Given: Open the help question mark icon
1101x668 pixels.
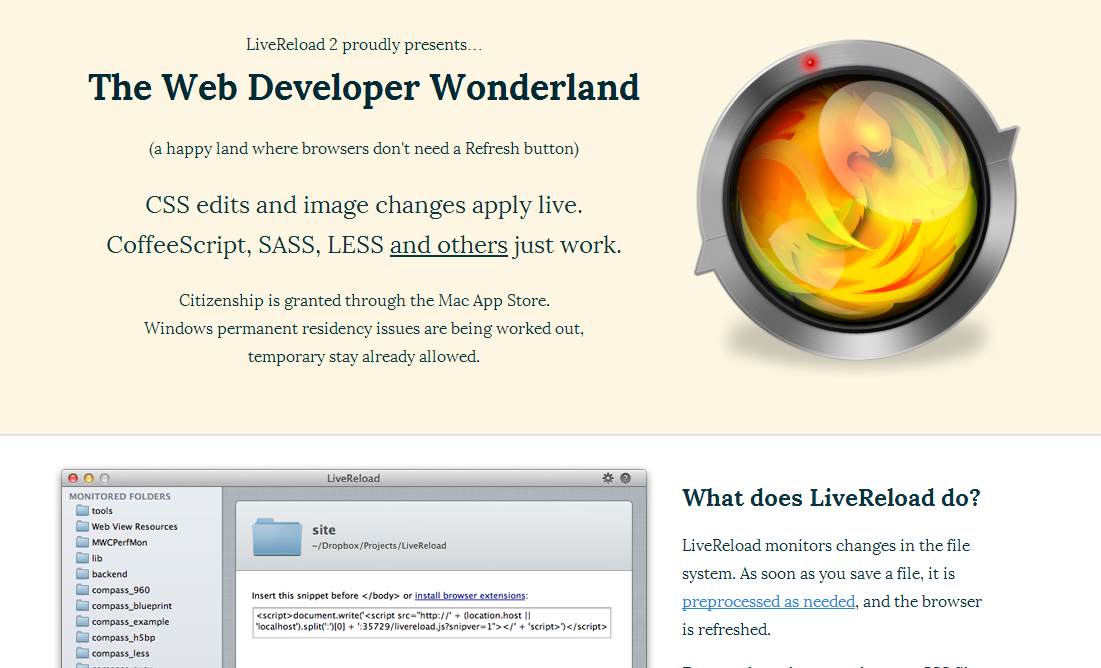Looking at the screenshot, I should click(x=625, y=478).
